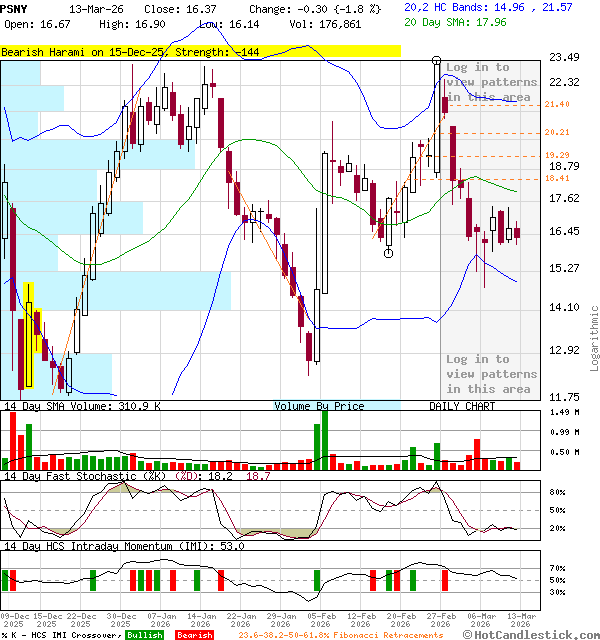Click the 21.40 orange Fibonacci price label

557,105
